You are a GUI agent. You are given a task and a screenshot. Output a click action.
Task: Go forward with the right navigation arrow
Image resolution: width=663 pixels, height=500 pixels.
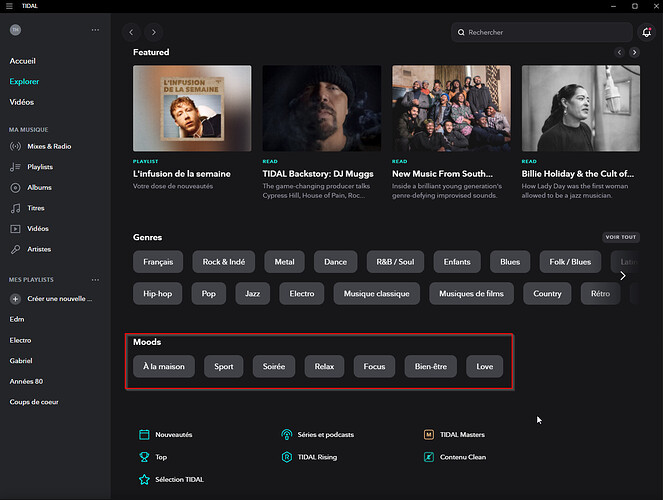[x=153, y=32]
